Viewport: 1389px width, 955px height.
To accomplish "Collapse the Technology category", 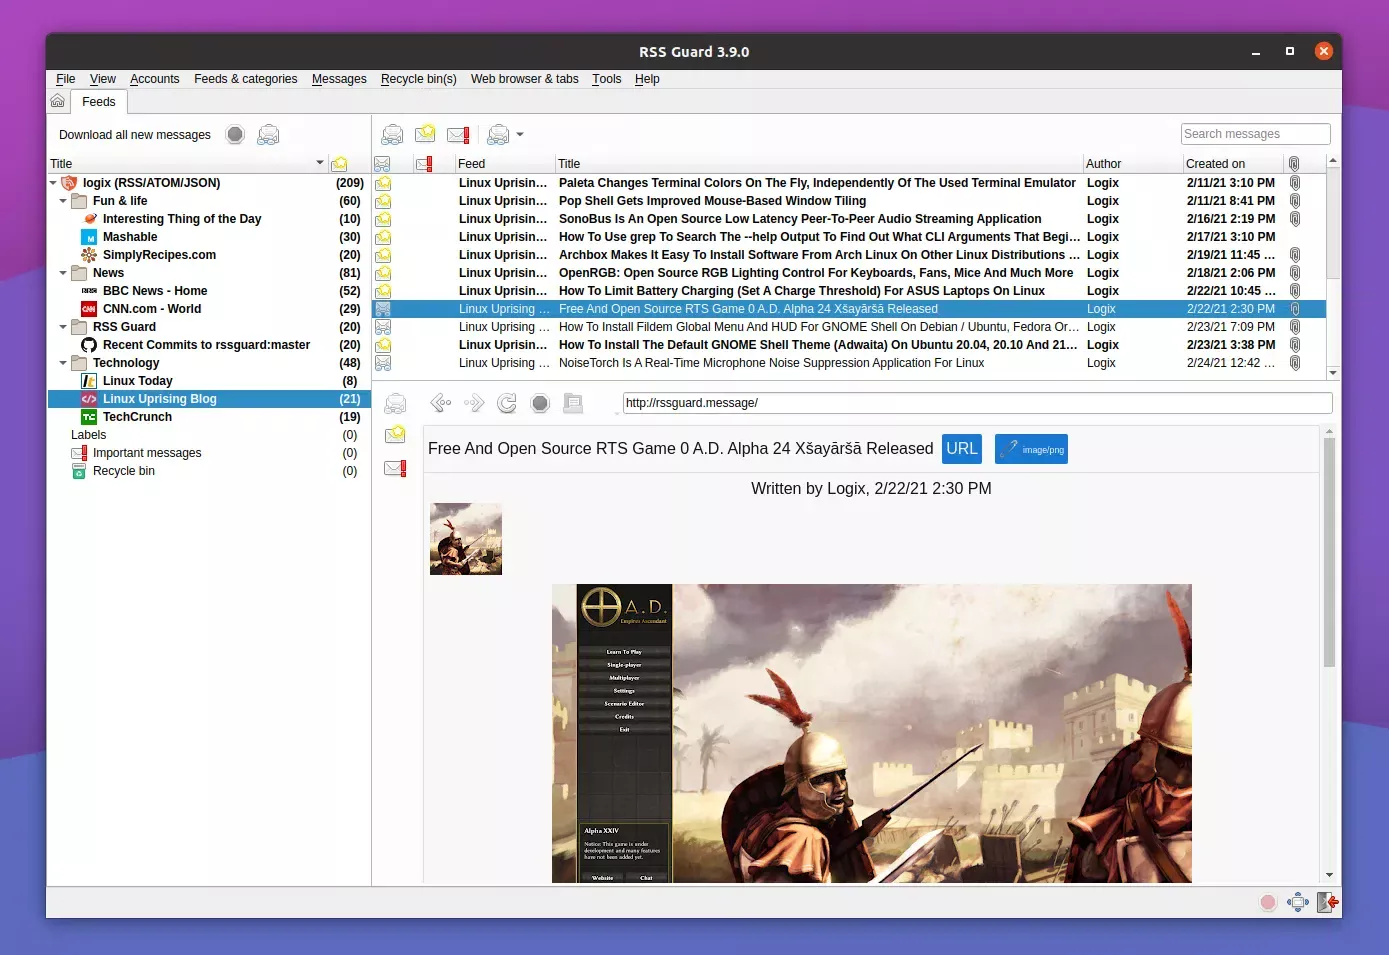I will tap(62, 363).
